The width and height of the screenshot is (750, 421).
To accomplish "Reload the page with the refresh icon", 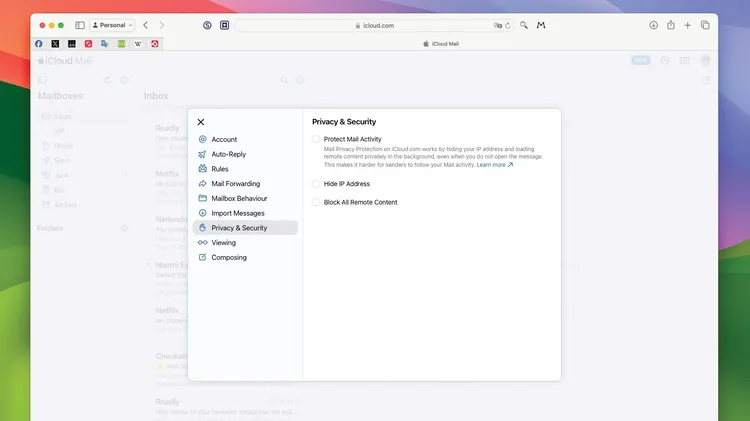I will (x=508, y=25).
